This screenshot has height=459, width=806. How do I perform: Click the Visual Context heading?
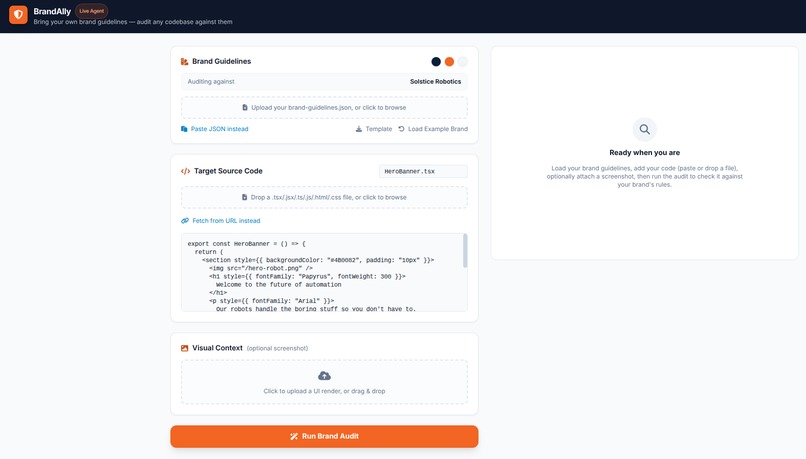click(x=217, y=348)
